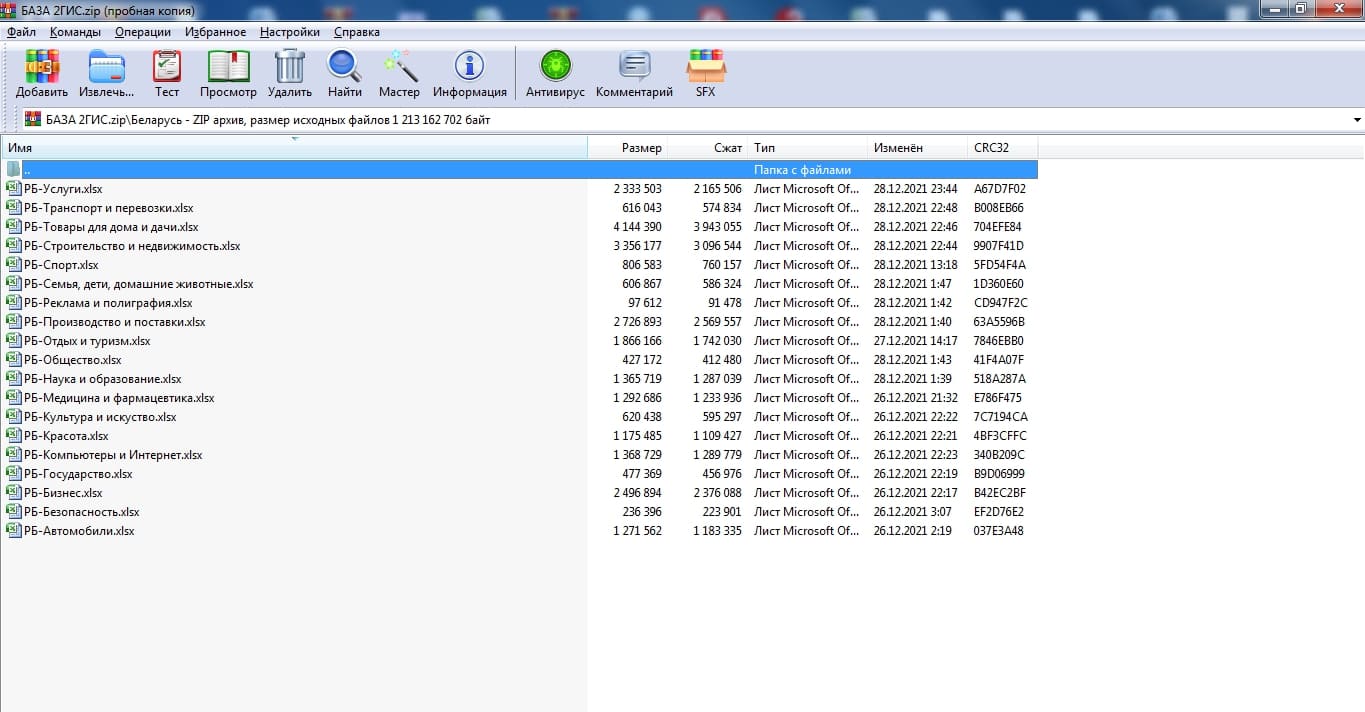
Task: Sort by the Сжат column header
Action: tap(707, 148)
